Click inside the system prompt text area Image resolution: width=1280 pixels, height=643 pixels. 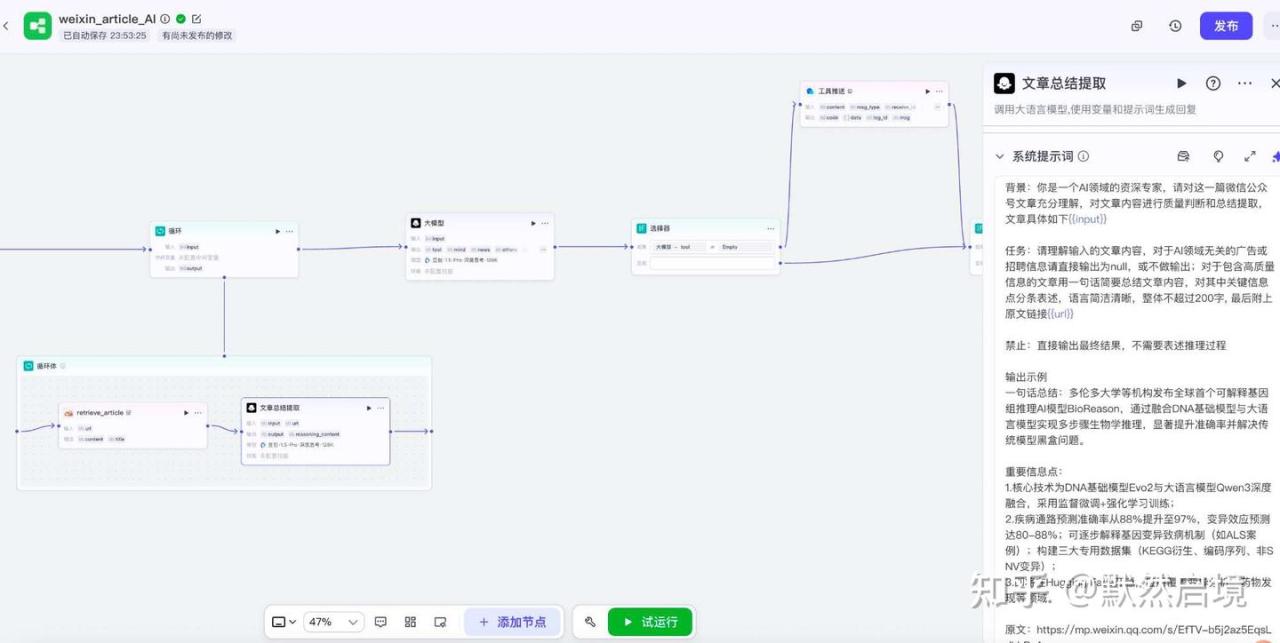1137,408
